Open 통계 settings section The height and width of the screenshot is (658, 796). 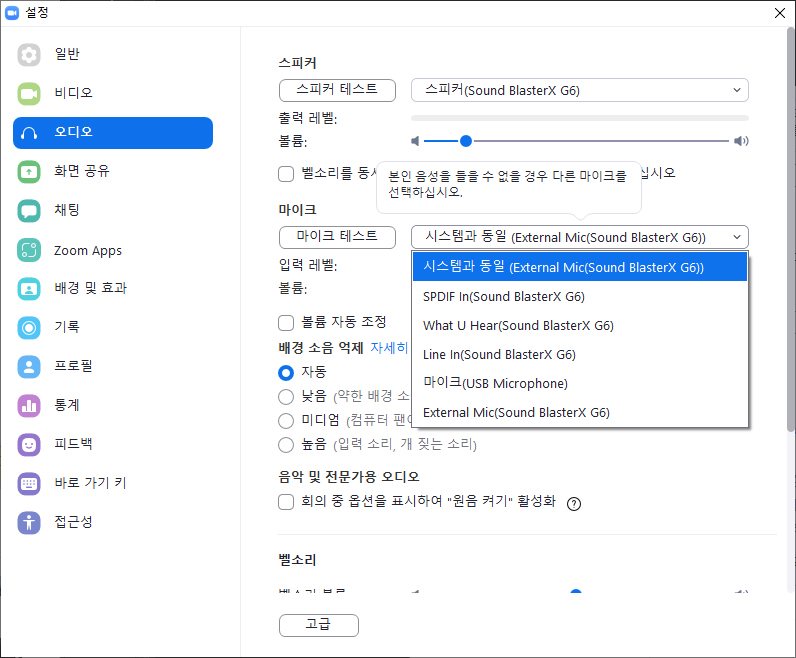113,406
